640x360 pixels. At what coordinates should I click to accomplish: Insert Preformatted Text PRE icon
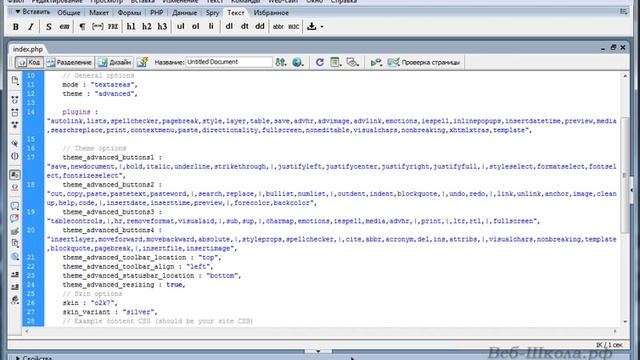click(x=113, y=27)
